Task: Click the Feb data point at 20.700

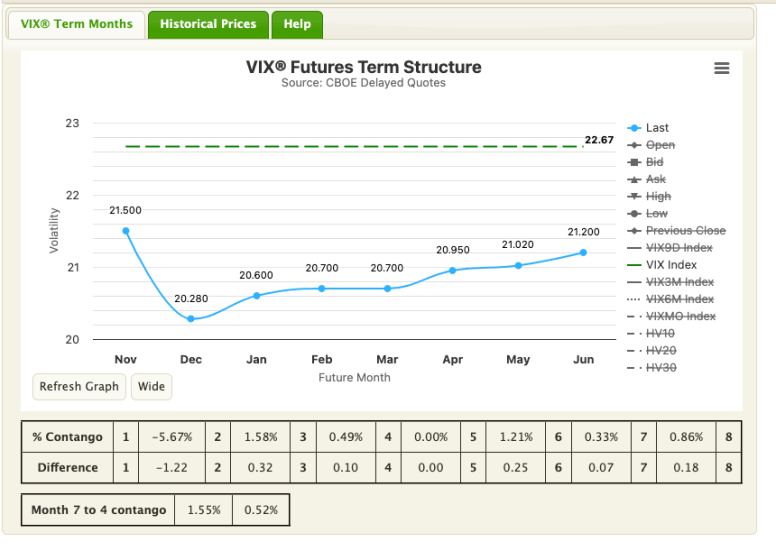Action: point(322,289)
